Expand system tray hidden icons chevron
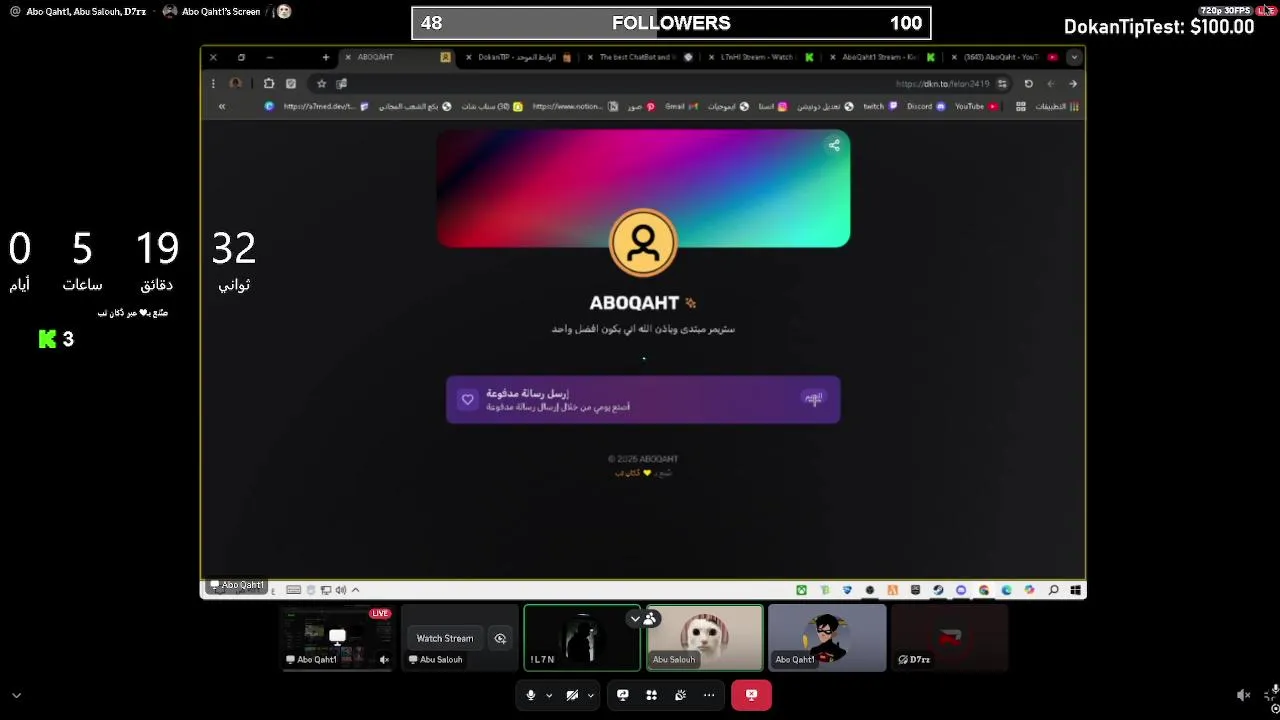Viewport: 1280px width, 720px height. (x=355, y=590)
